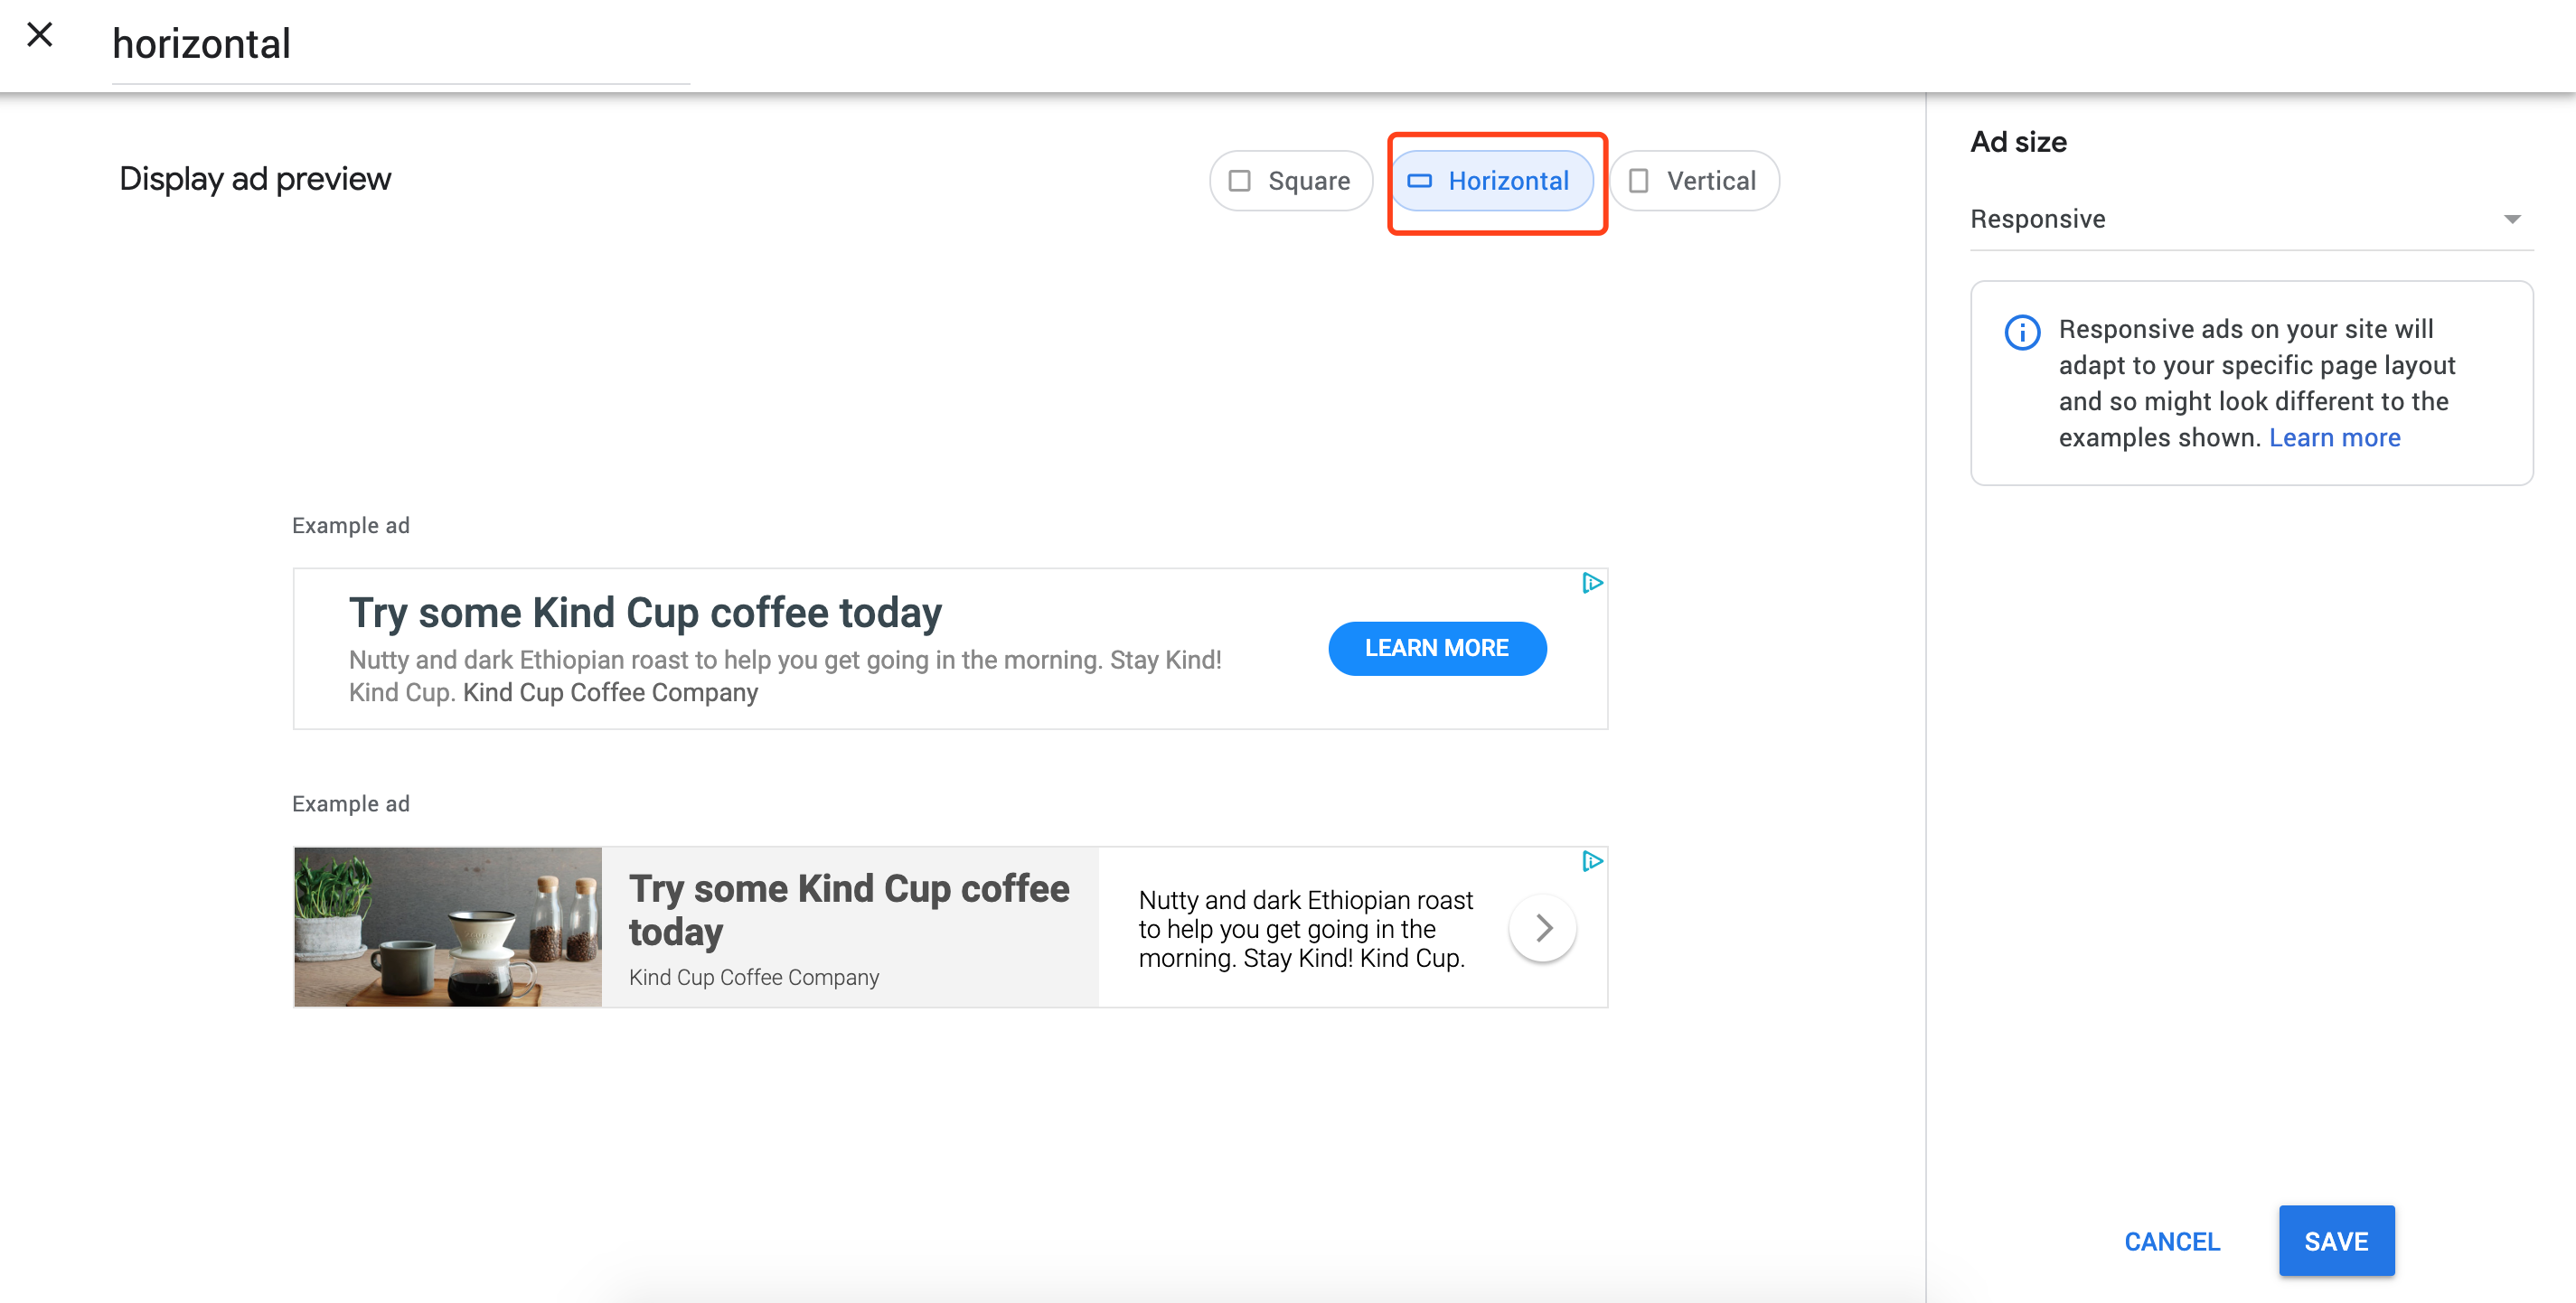The height and width of the screenshot is (1303, 2576).
Task: Click the LEARN MORE button in first ad
Action: [1437, 648]
